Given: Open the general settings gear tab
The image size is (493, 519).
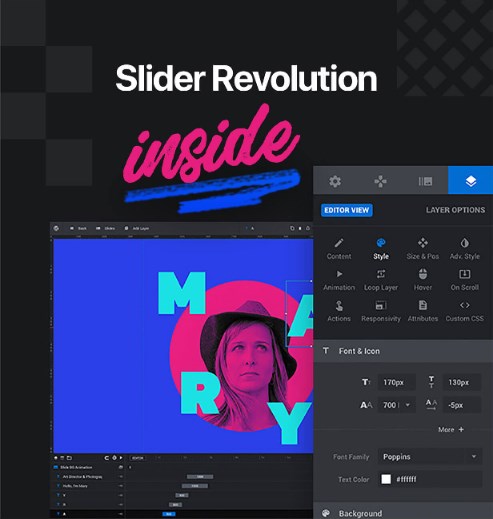Looking at the screenshot, I should (335, 181).
